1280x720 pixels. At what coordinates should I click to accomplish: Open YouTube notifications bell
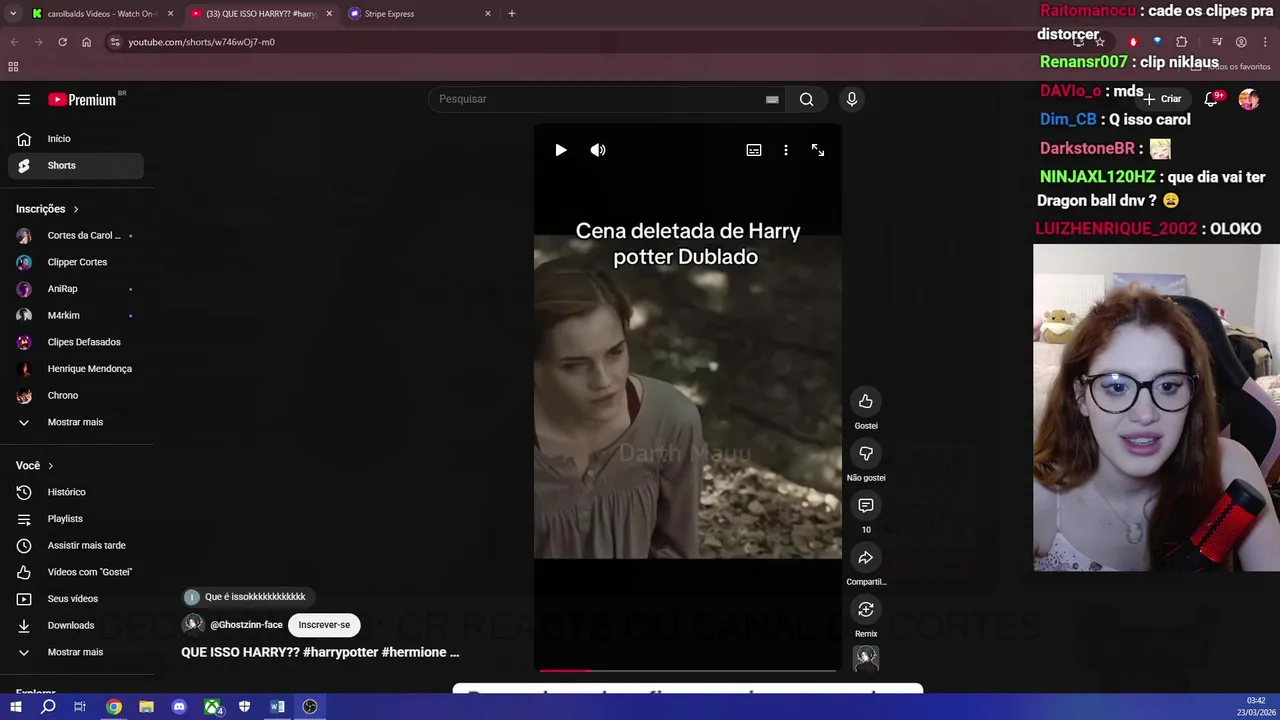click(x=1212, y=99)
